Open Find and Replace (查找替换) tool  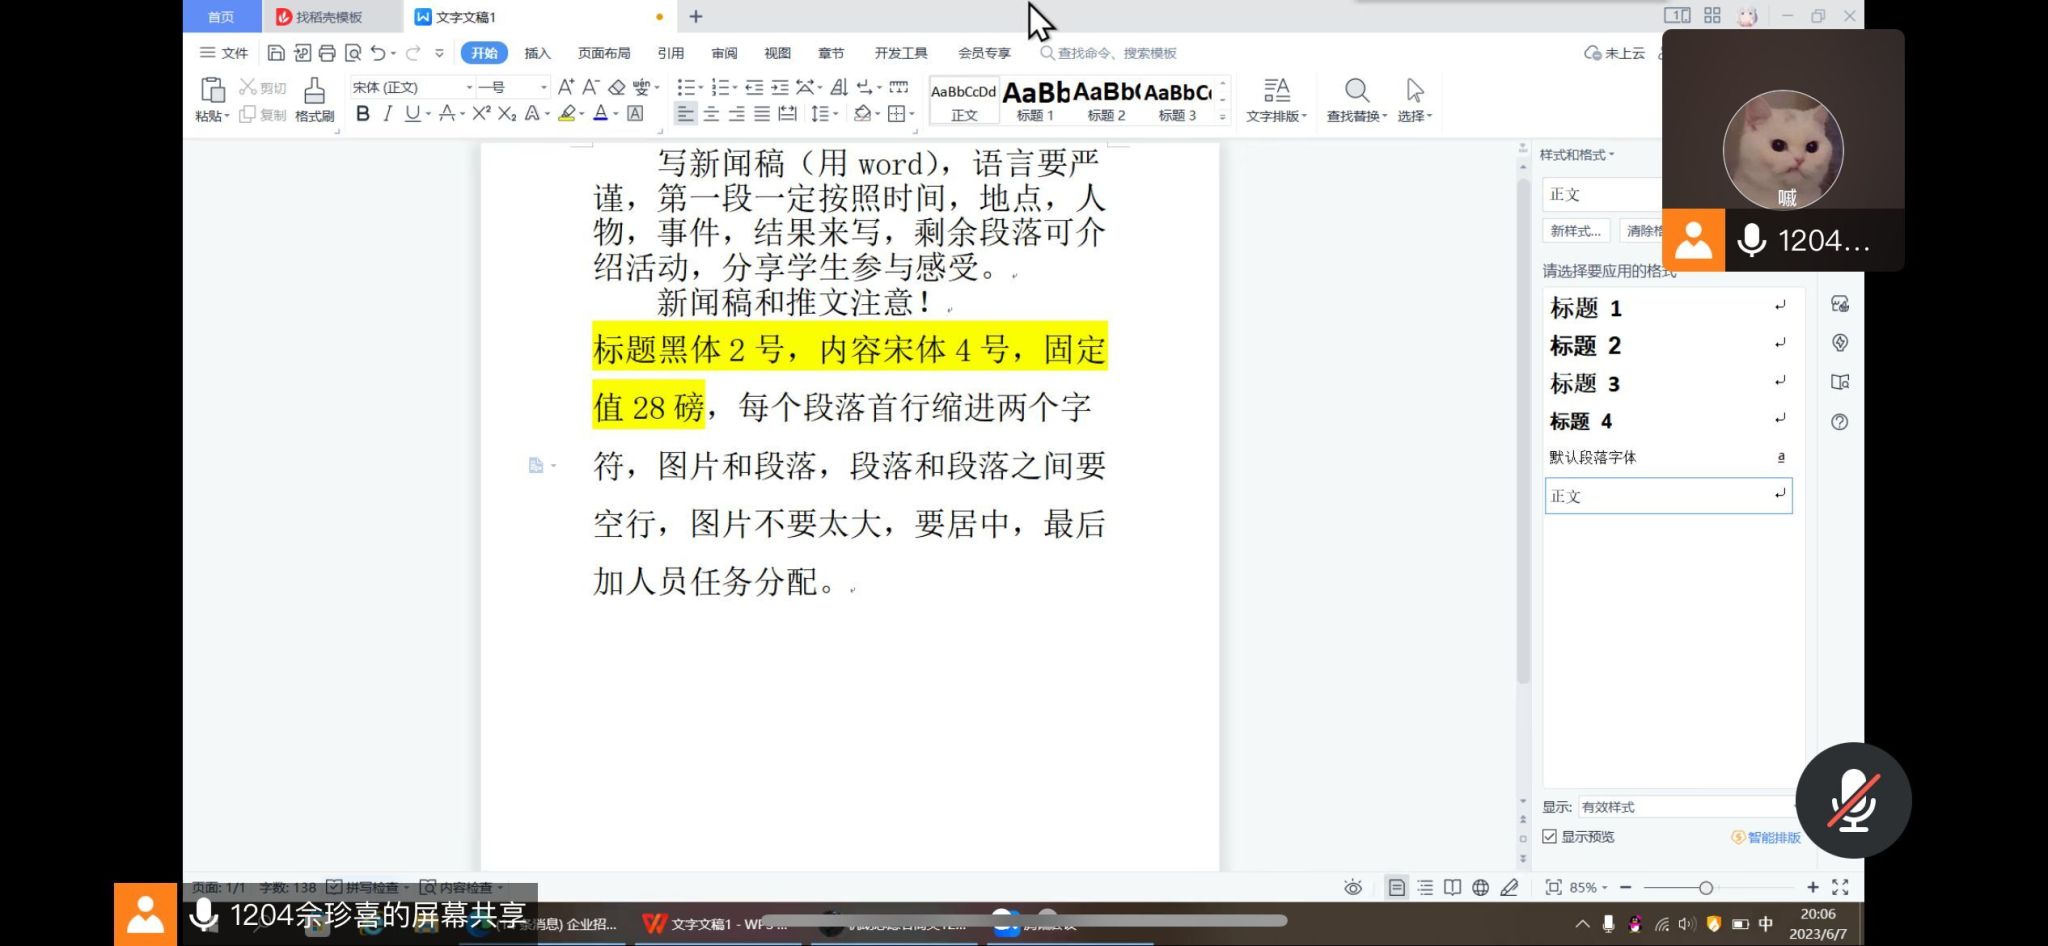click(1356, 99)
